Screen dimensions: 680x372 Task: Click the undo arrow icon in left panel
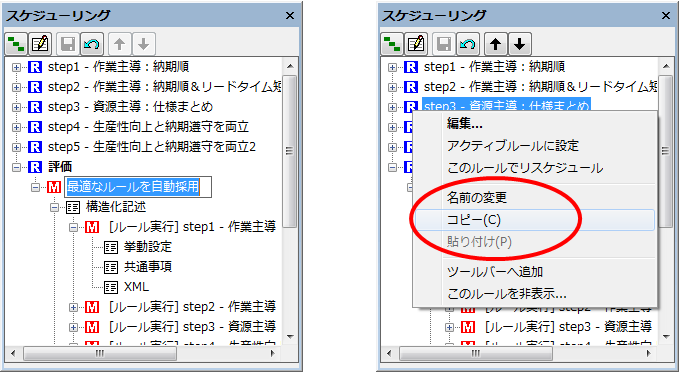click(92, 44)
